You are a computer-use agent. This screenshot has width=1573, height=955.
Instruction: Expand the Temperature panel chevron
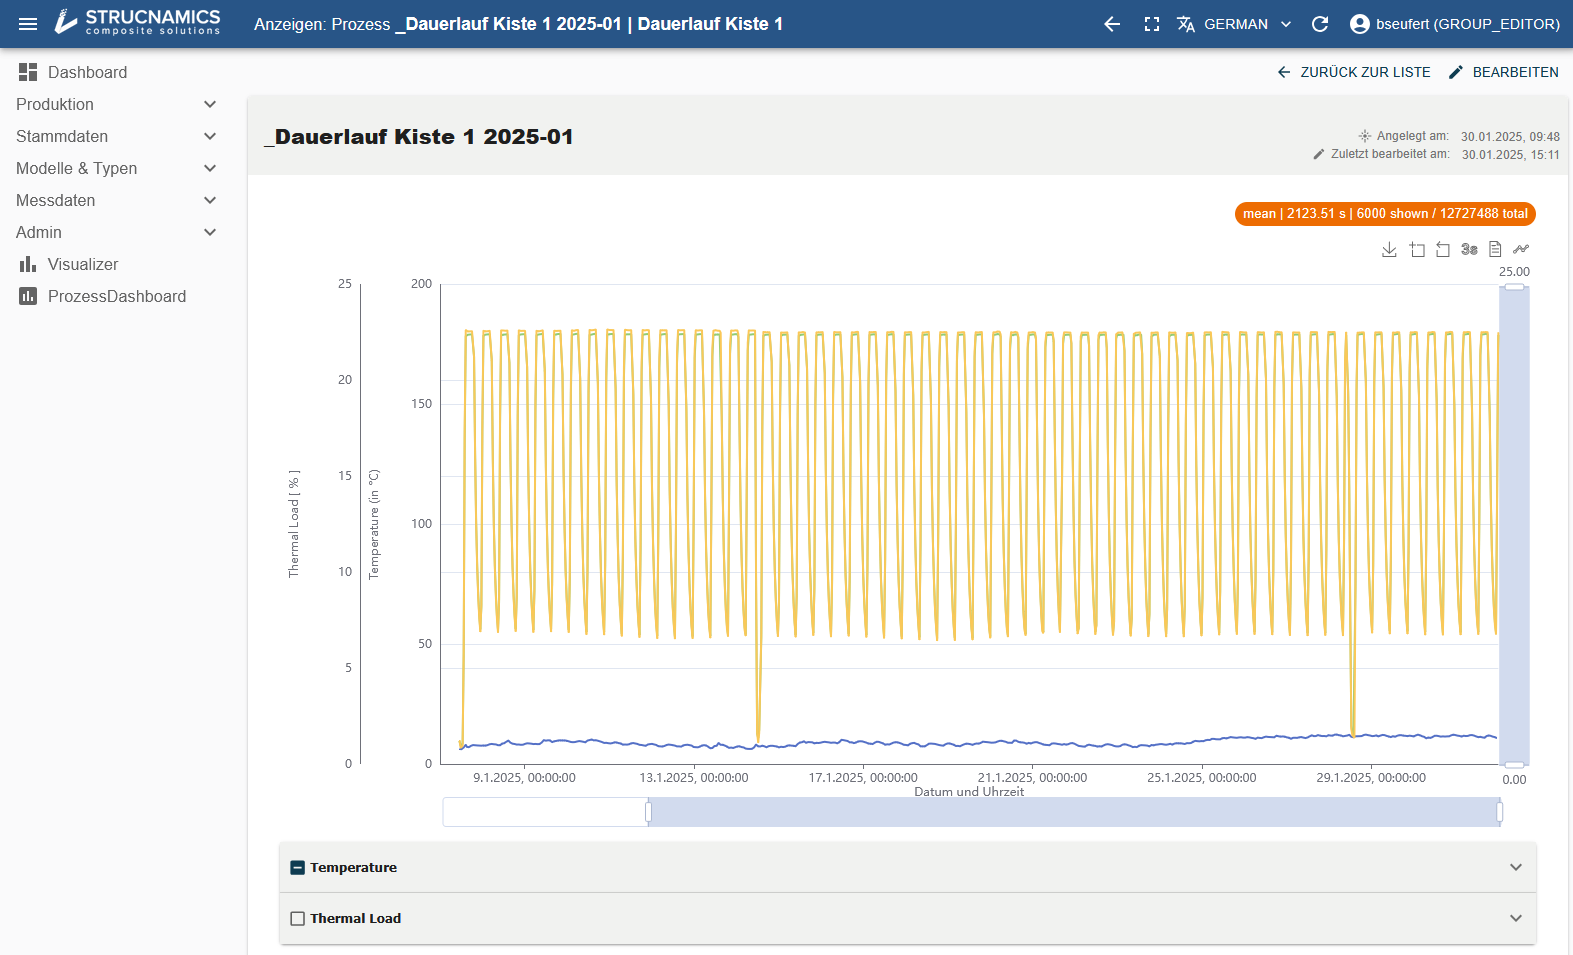pos(1516,868)
